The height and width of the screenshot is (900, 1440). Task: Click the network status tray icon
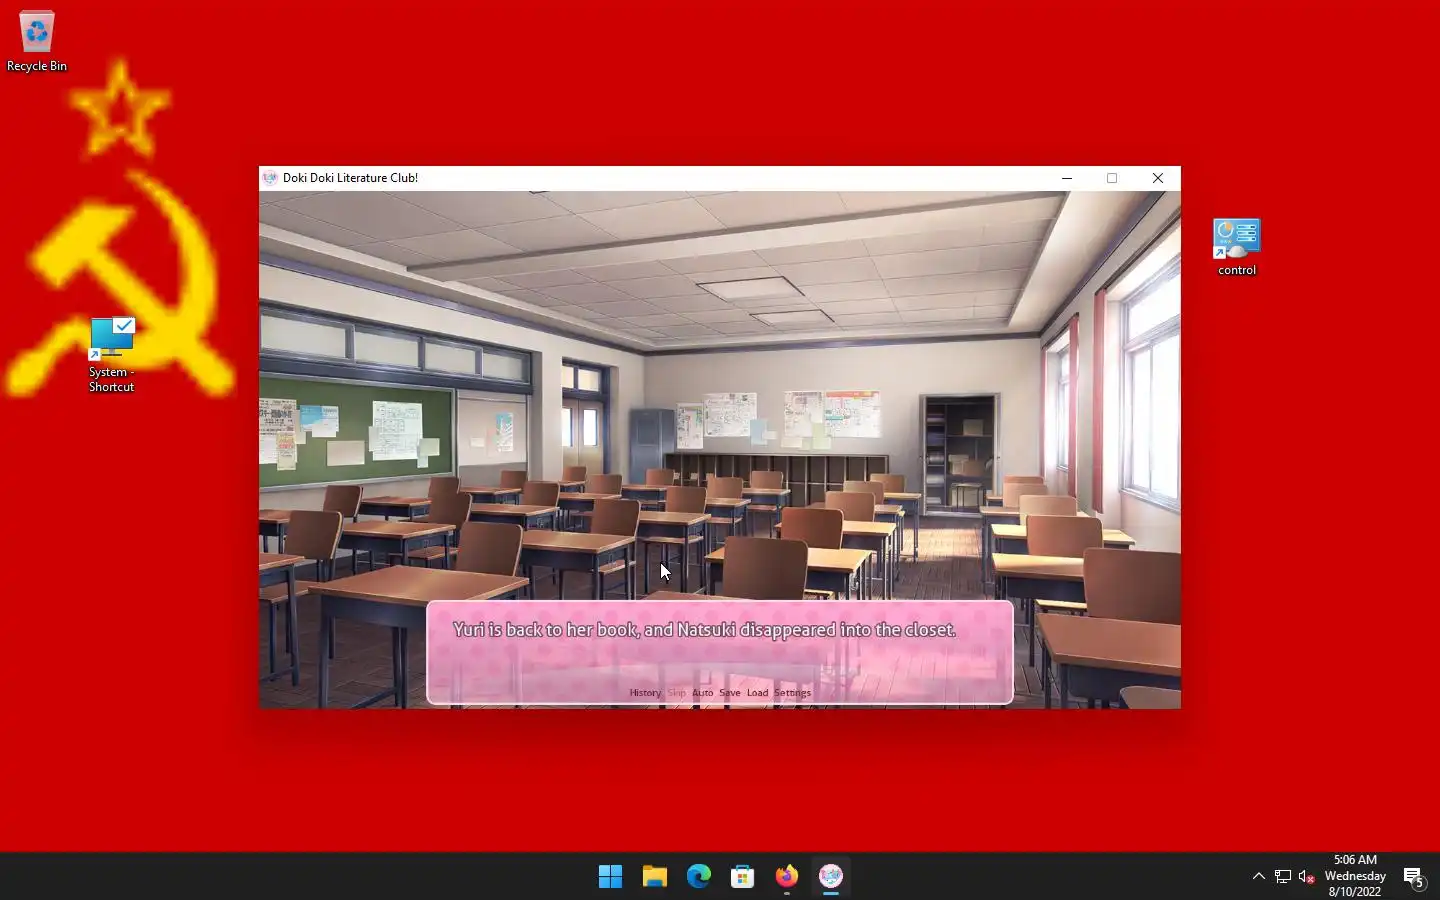(1283, 876)
